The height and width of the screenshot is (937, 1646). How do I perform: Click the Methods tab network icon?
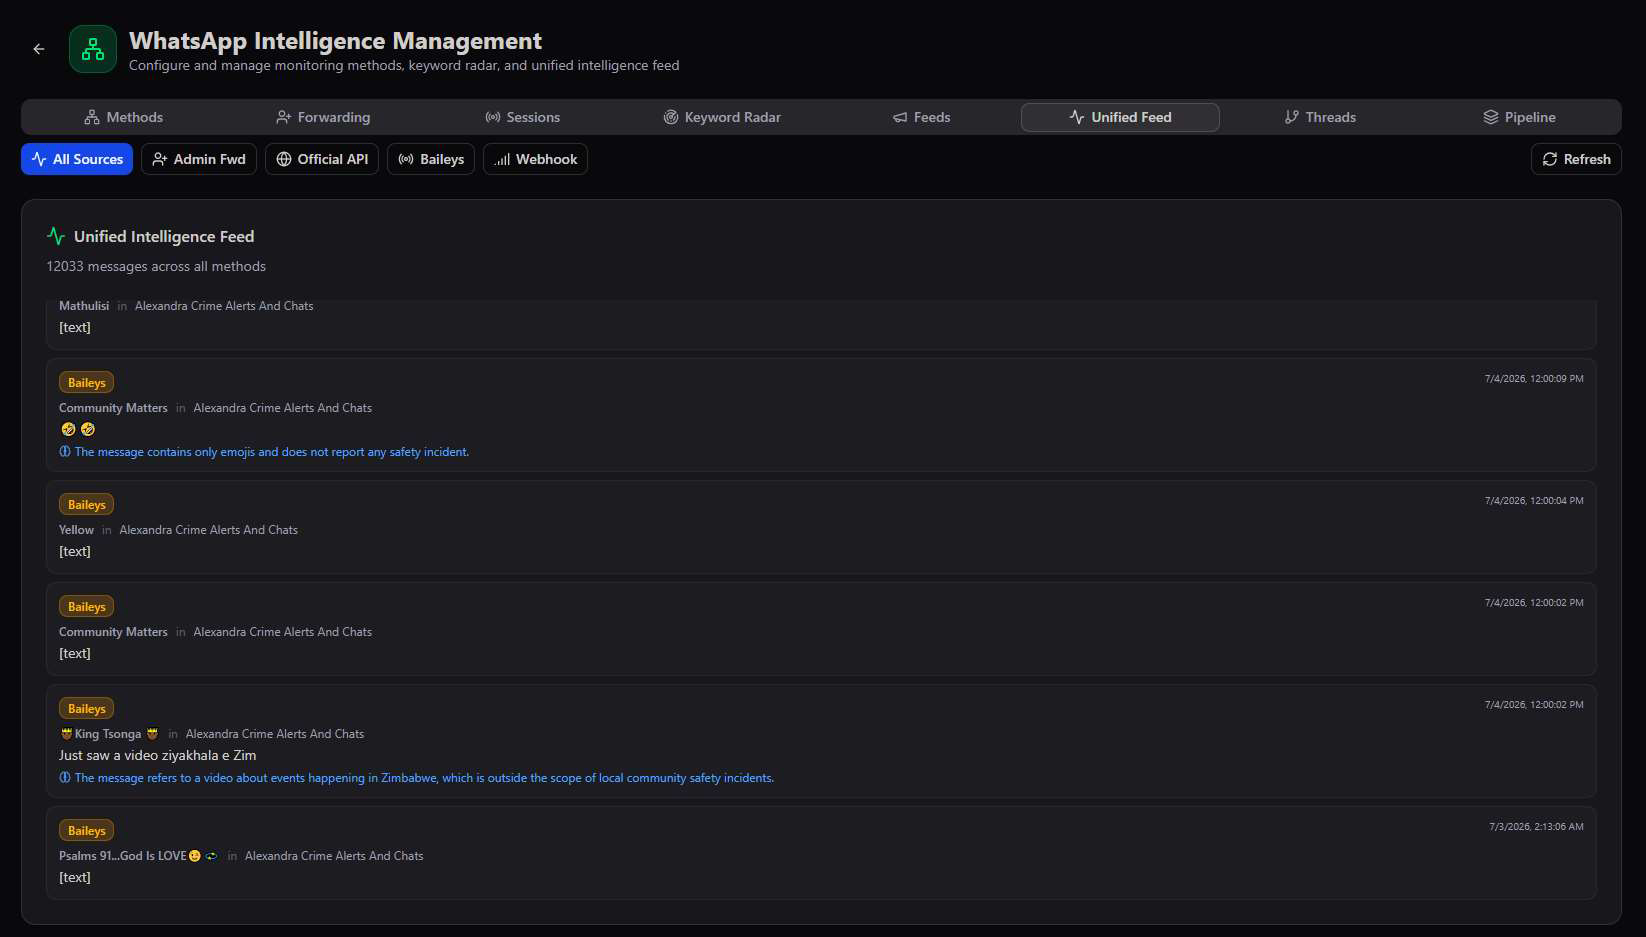[92, 117]
